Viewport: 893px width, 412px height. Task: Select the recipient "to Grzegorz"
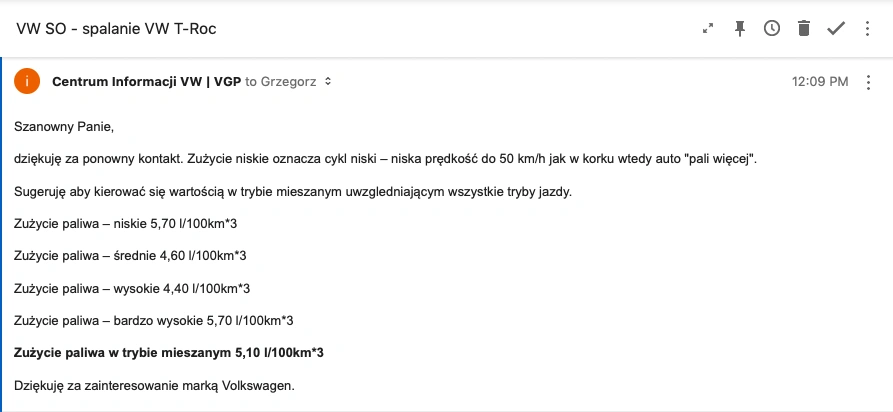[x=281, y=81]
